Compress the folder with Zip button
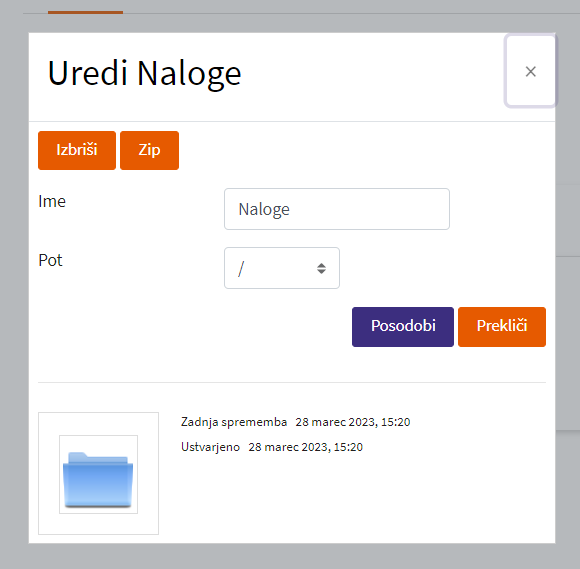 [x=149, y=150]
